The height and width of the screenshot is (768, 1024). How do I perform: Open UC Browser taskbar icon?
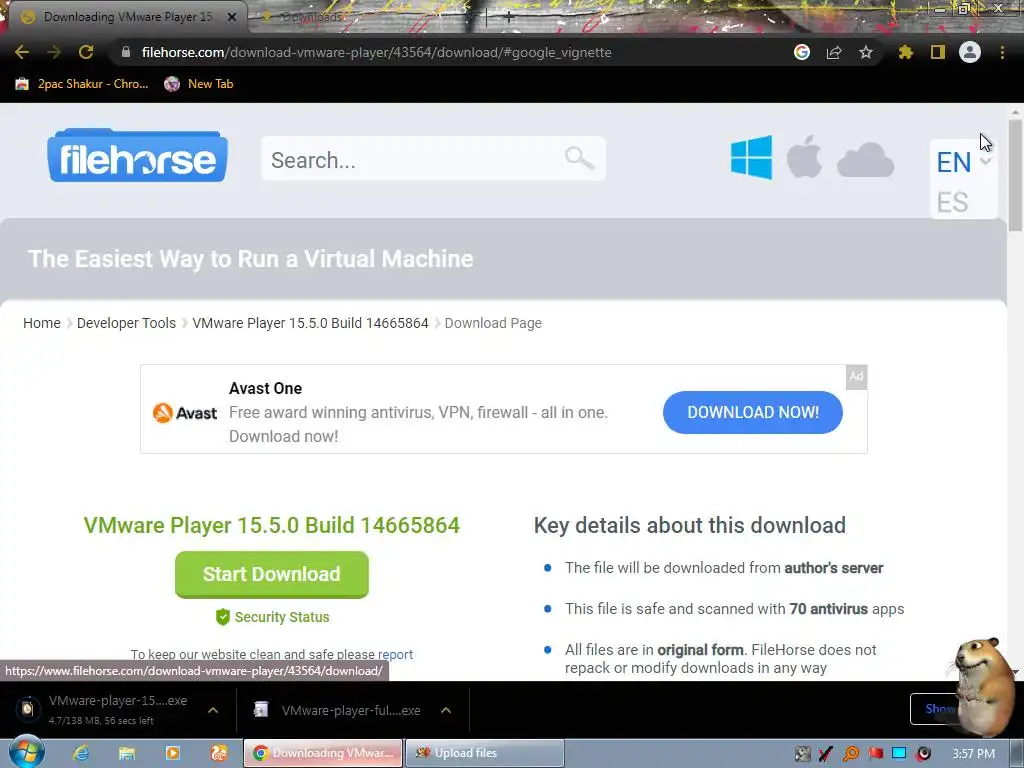pos(219,753)
